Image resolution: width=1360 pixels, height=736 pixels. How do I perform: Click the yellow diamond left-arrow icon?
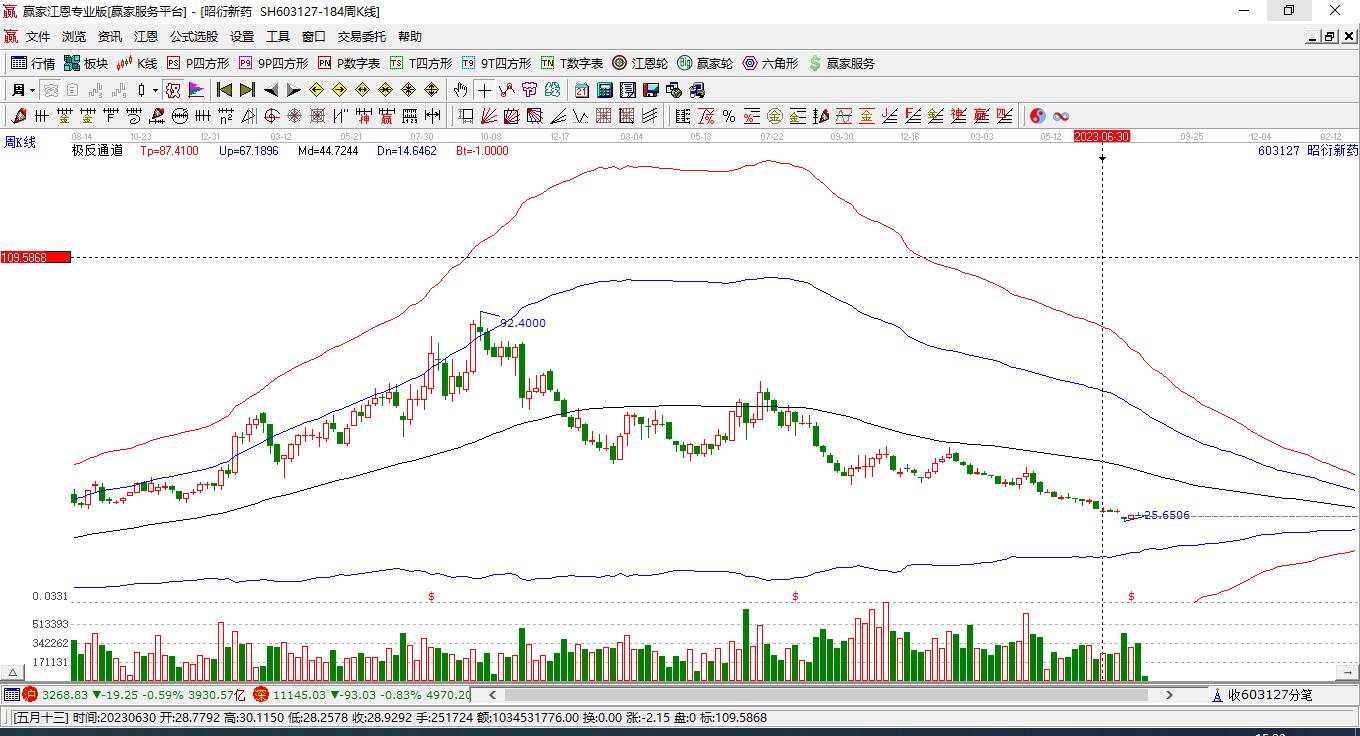click(316, 90)
